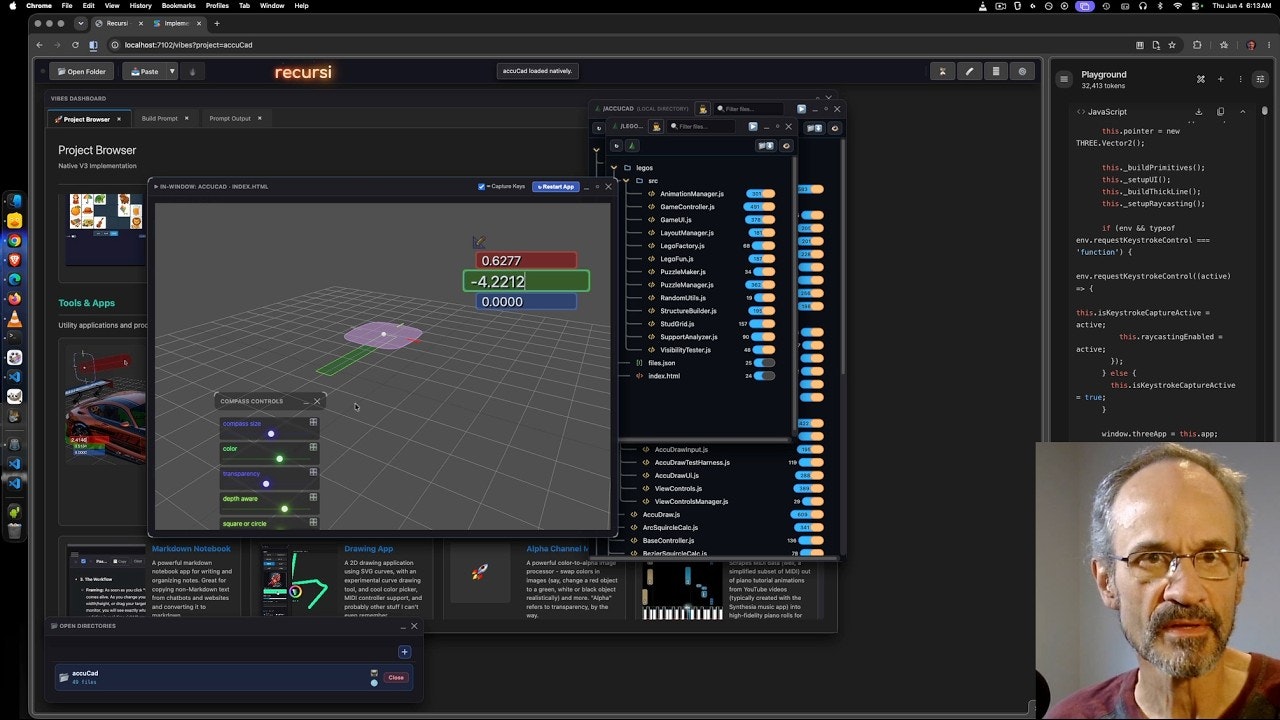The image size is (1280, 720).
Task: Select the Project Browser tab
Action: pyautogui.click(x=86, y=119)
